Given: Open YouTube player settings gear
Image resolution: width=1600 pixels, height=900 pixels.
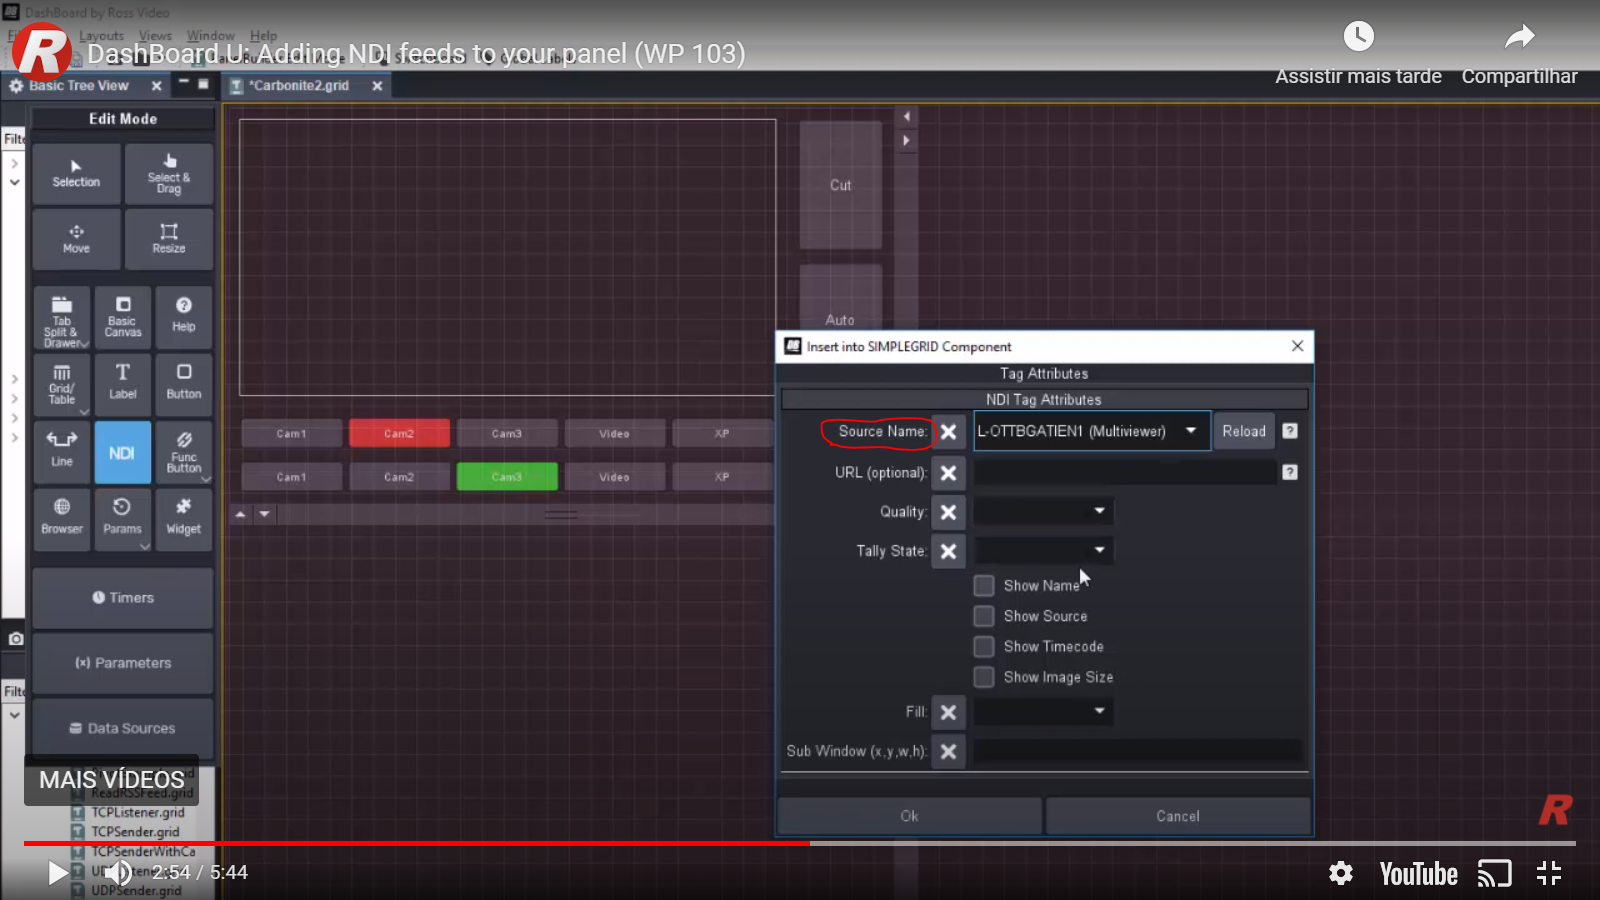Looking at the screenshot, I should [x=1341, y=873].
